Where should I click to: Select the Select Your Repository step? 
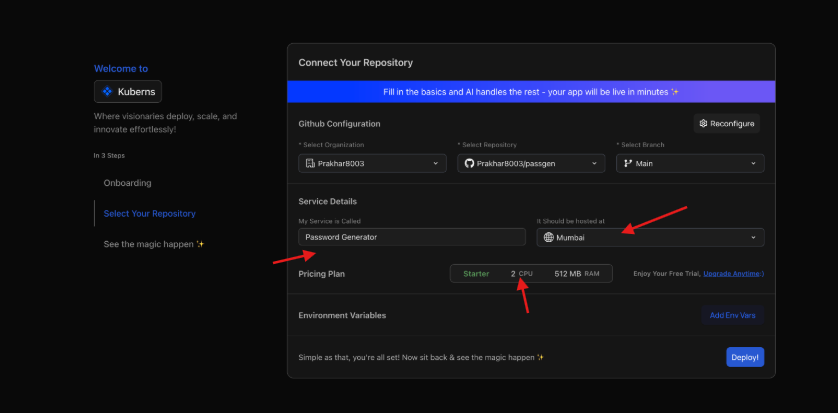149,213
